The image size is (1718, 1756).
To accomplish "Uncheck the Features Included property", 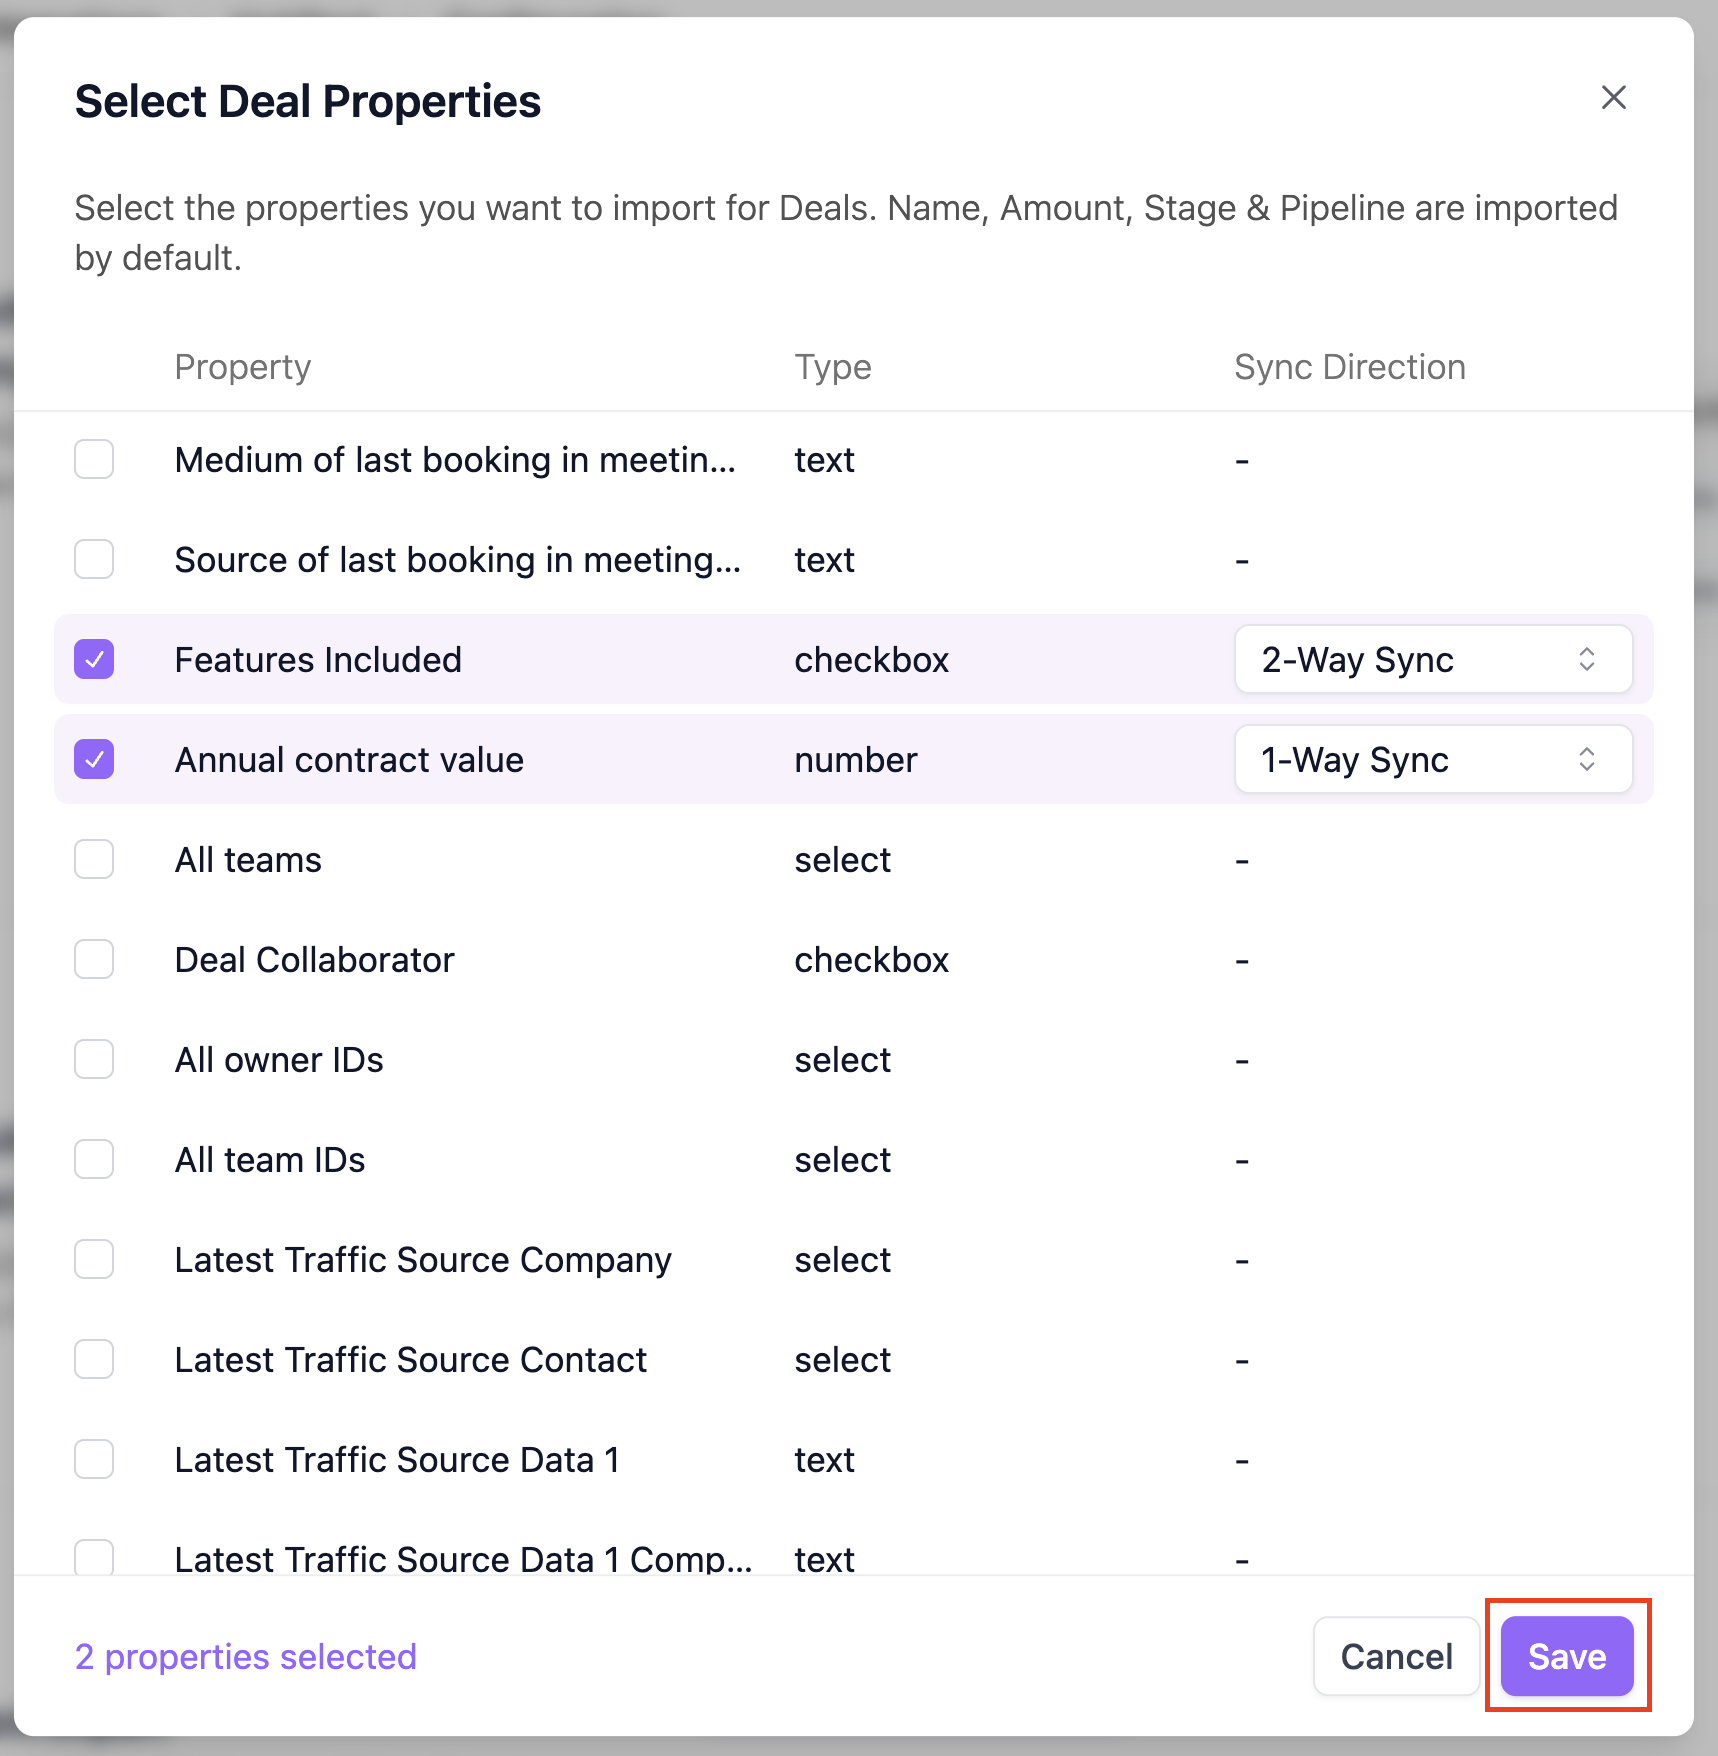I will pos(94,659).
